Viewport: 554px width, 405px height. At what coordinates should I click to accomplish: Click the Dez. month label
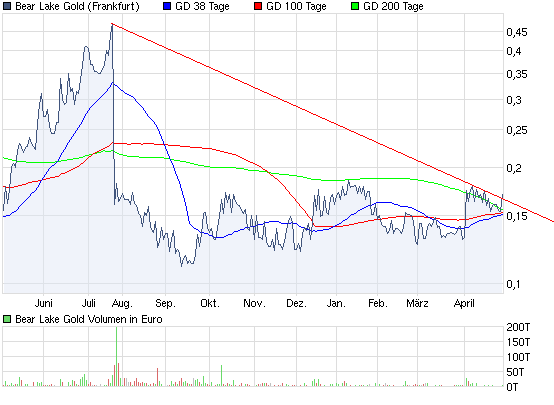pyautogui.click(x=296, y=303)
